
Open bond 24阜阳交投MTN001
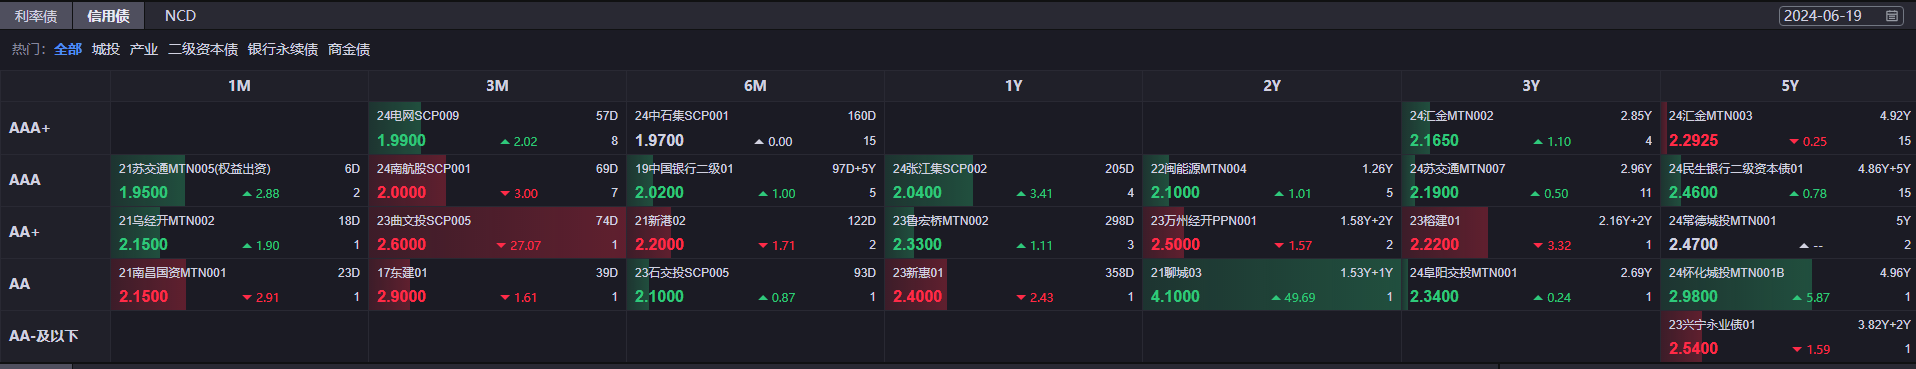pyautogui.click(x=1463, y=273)
